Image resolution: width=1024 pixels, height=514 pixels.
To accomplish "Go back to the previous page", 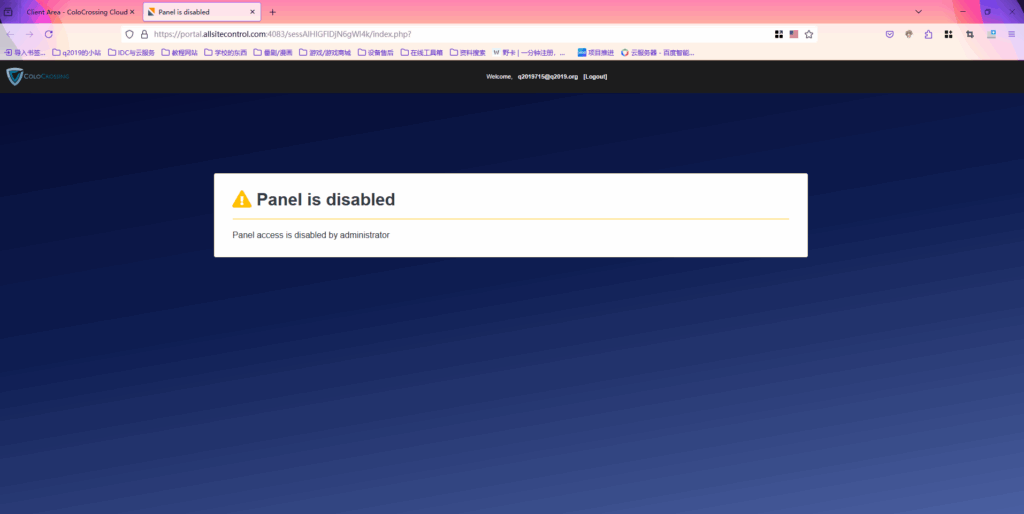I will tap(10, 34).
